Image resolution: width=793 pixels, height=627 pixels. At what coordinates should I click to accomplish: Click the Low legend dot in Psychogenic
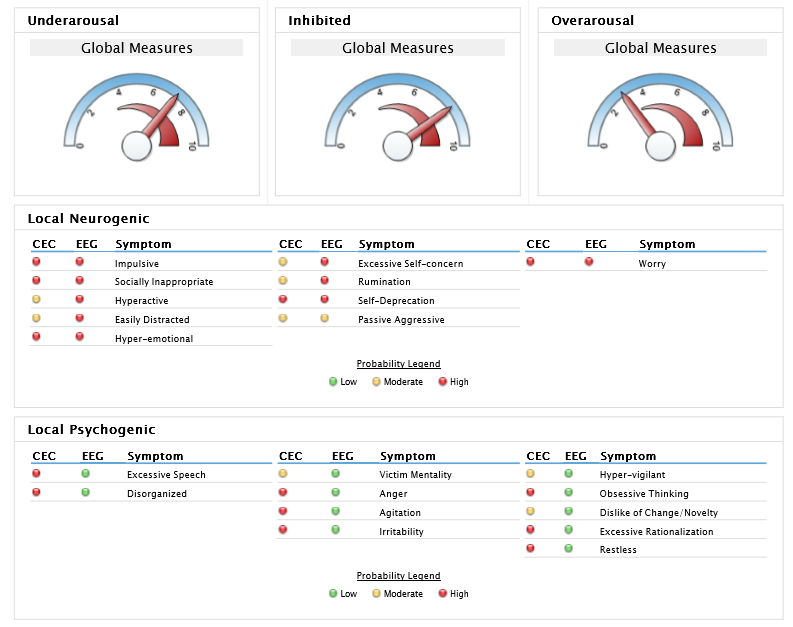[333, 594]
